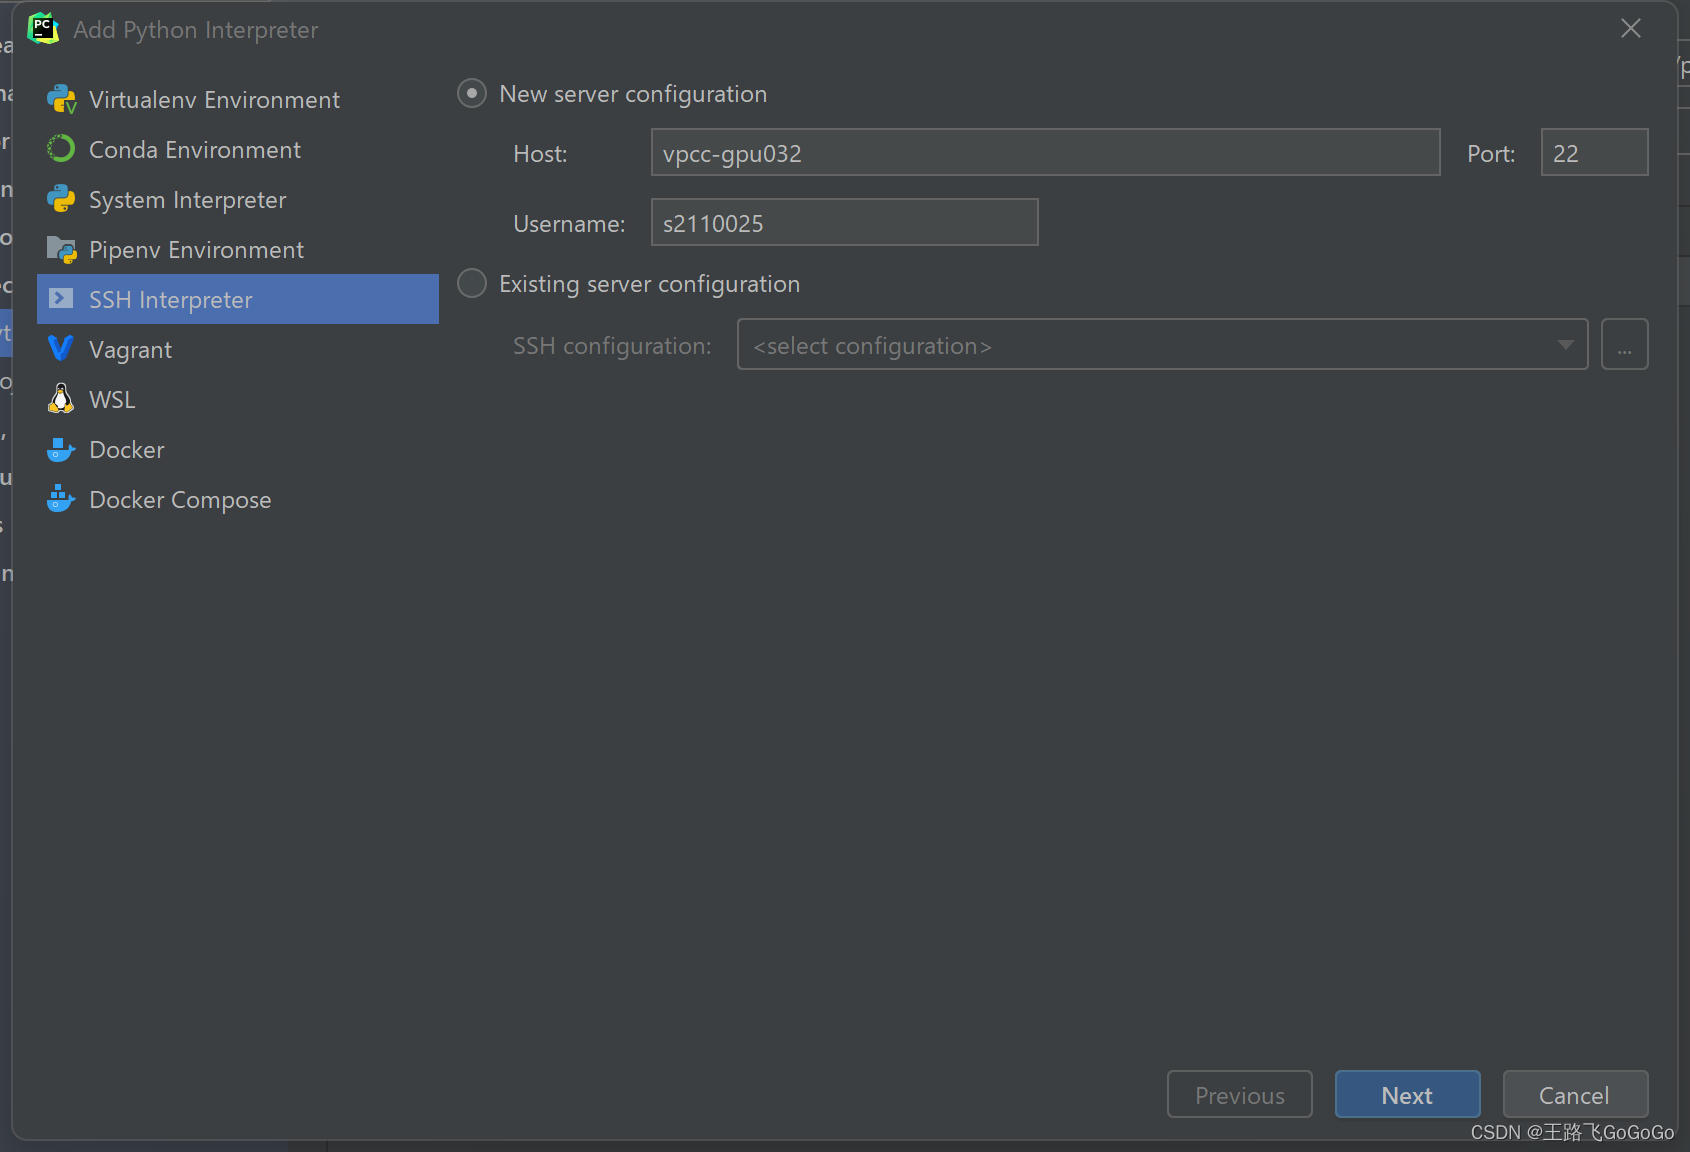Choose Conda Environment in the sidebar

point(238,149)
